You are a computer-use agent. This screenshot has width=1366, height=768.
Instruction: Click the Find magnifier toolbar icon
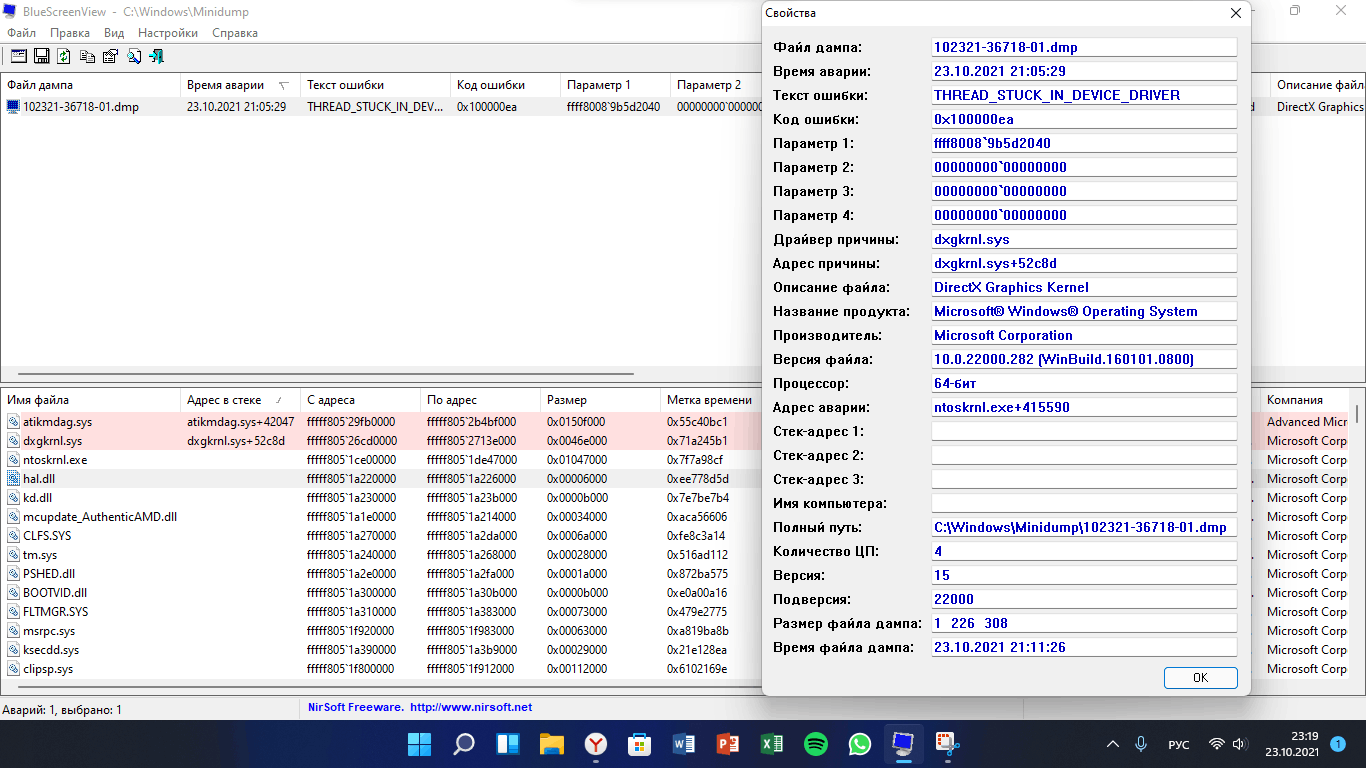(x=133, y=56)
